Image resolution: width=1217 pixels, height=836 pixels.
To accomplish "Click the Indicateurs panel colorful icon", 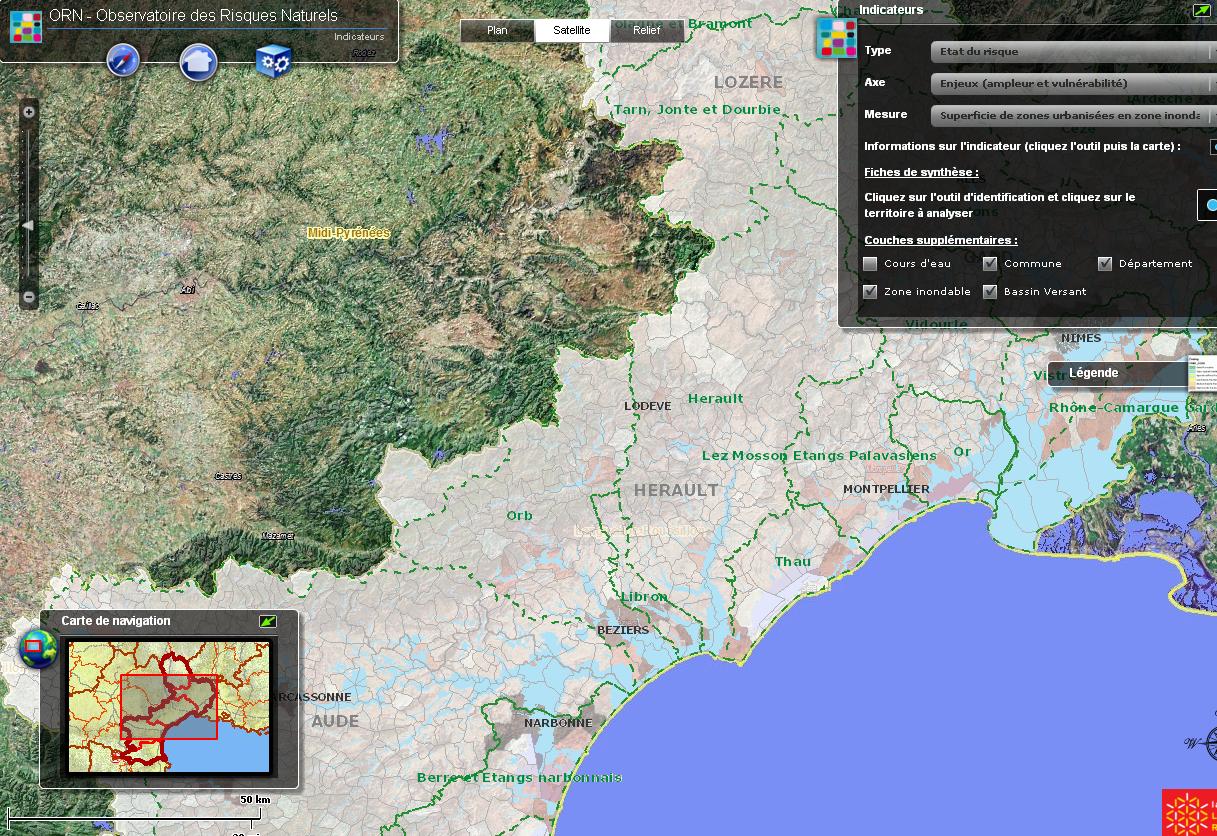I will coord(837,38).
